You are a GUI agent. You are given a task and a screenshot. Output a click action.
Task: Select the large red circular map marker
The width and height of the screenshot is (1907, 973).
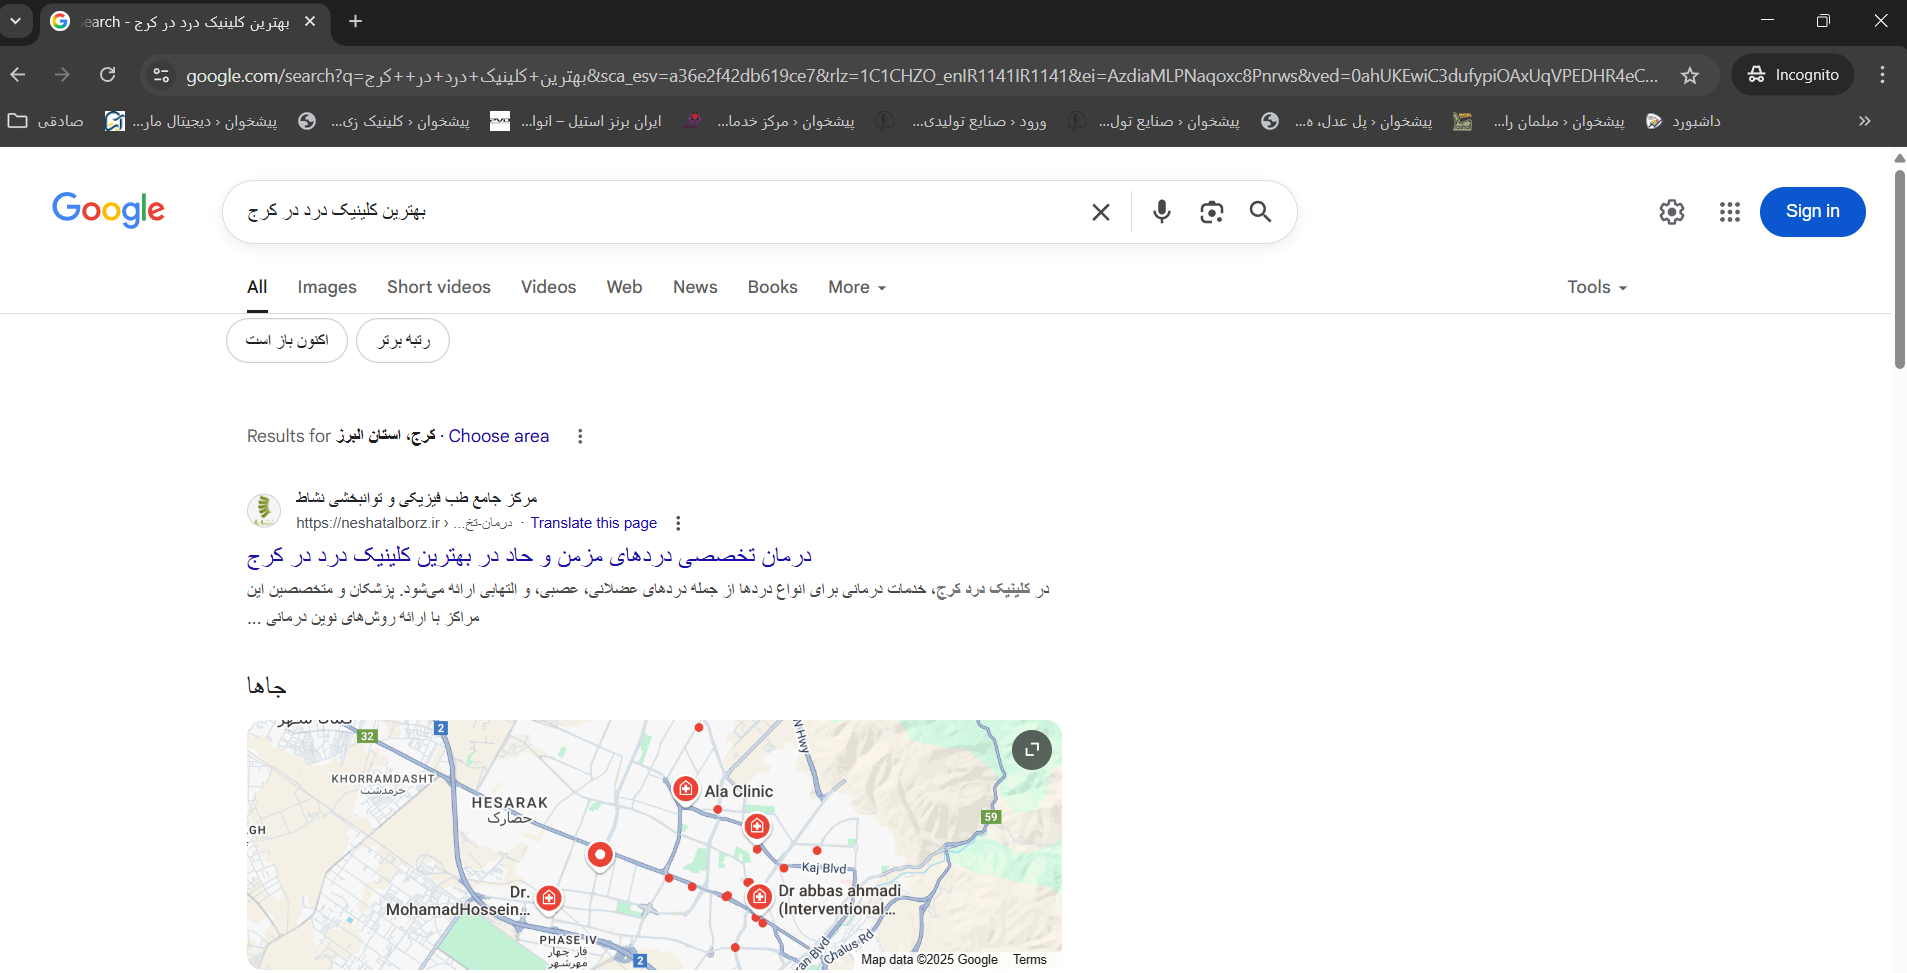(x=599, y=855)
